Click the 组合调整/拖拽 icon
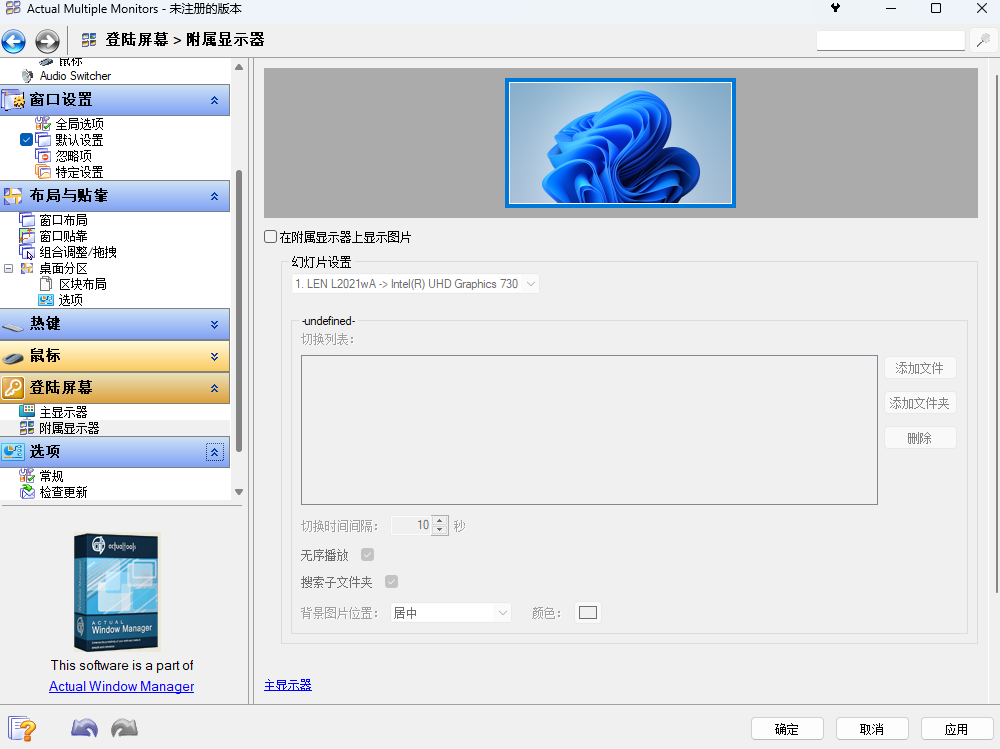The image size is (1000, 749). [x=27, y=252]
